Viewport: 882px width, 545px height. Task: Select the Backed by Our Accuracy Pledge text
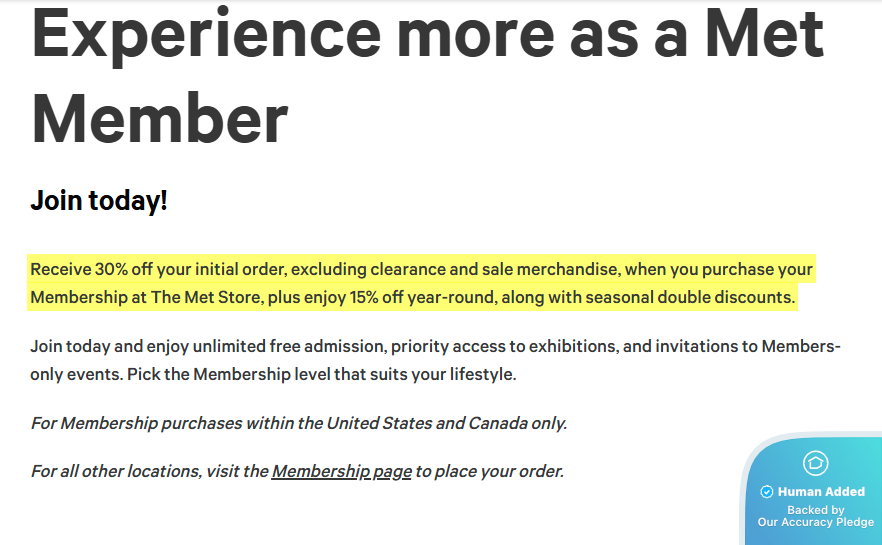815,516
